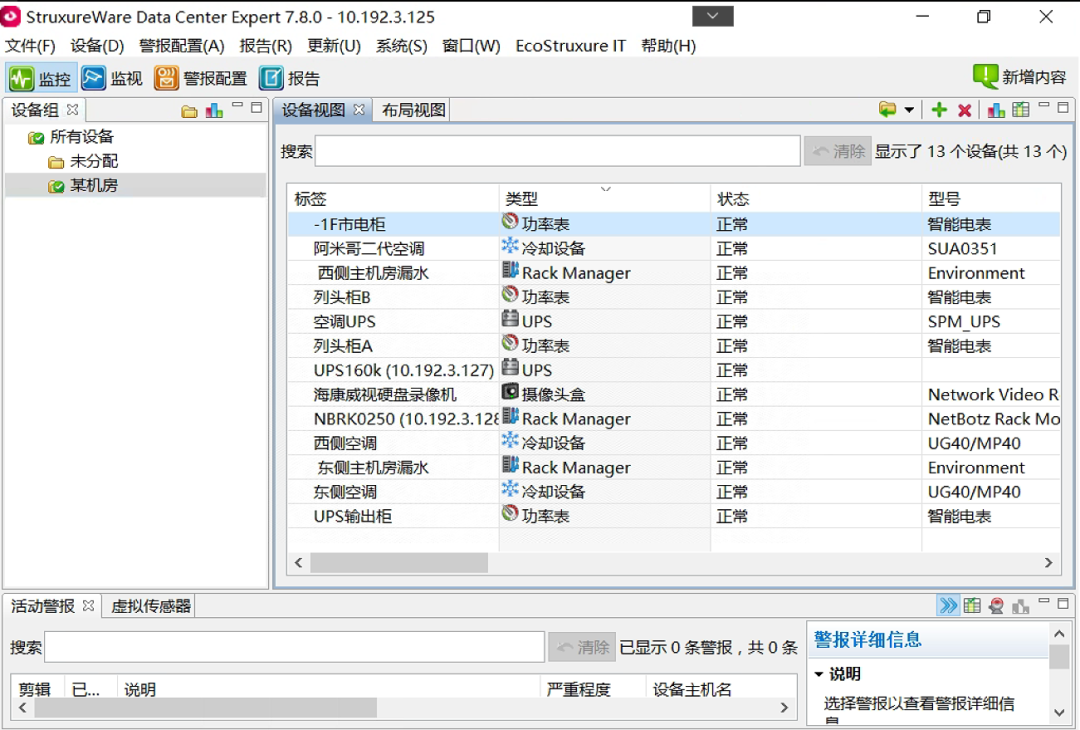Toggle the double-arrow alarm details icon

[x=948, y=605]
